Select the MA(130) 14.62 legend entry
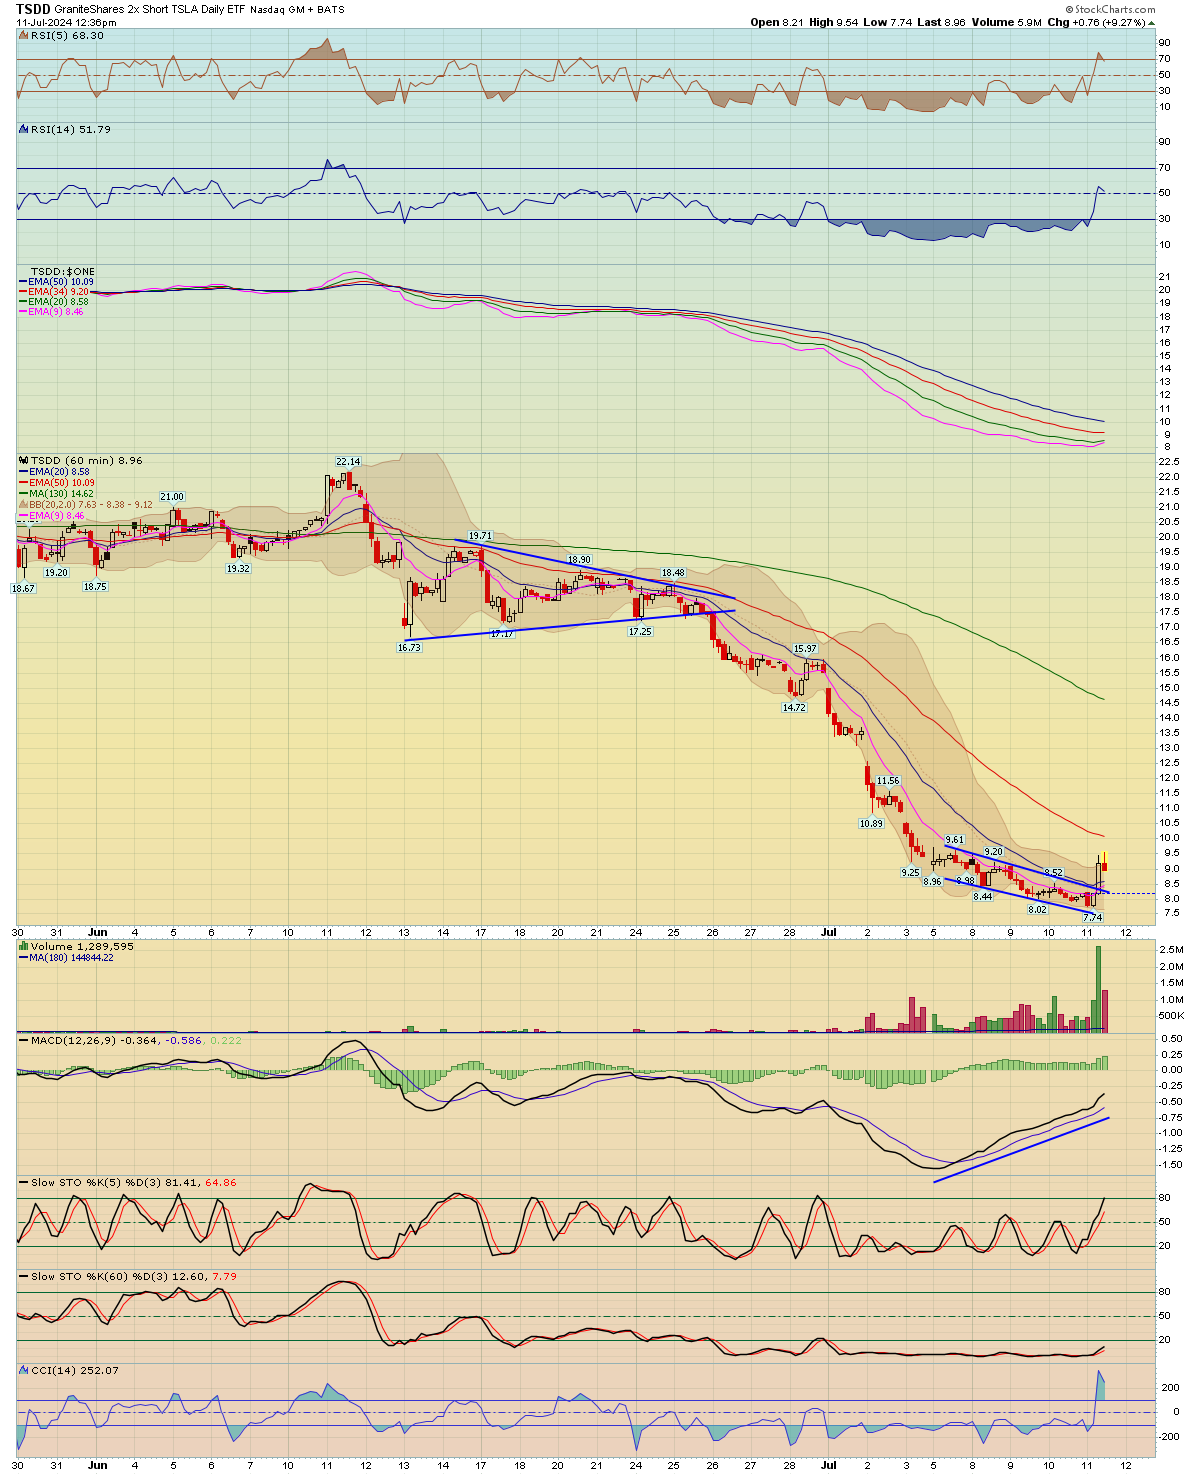The width and height of the screenshot is (1200, 1475). point(61,494)
